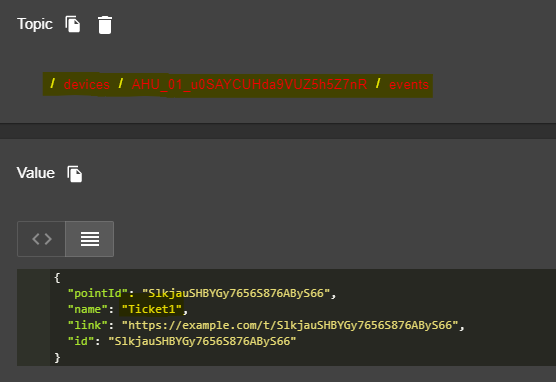This screenshot has width=556, height=382.
Task: Click the "id" key in JSON
Action: coord(81,341)
